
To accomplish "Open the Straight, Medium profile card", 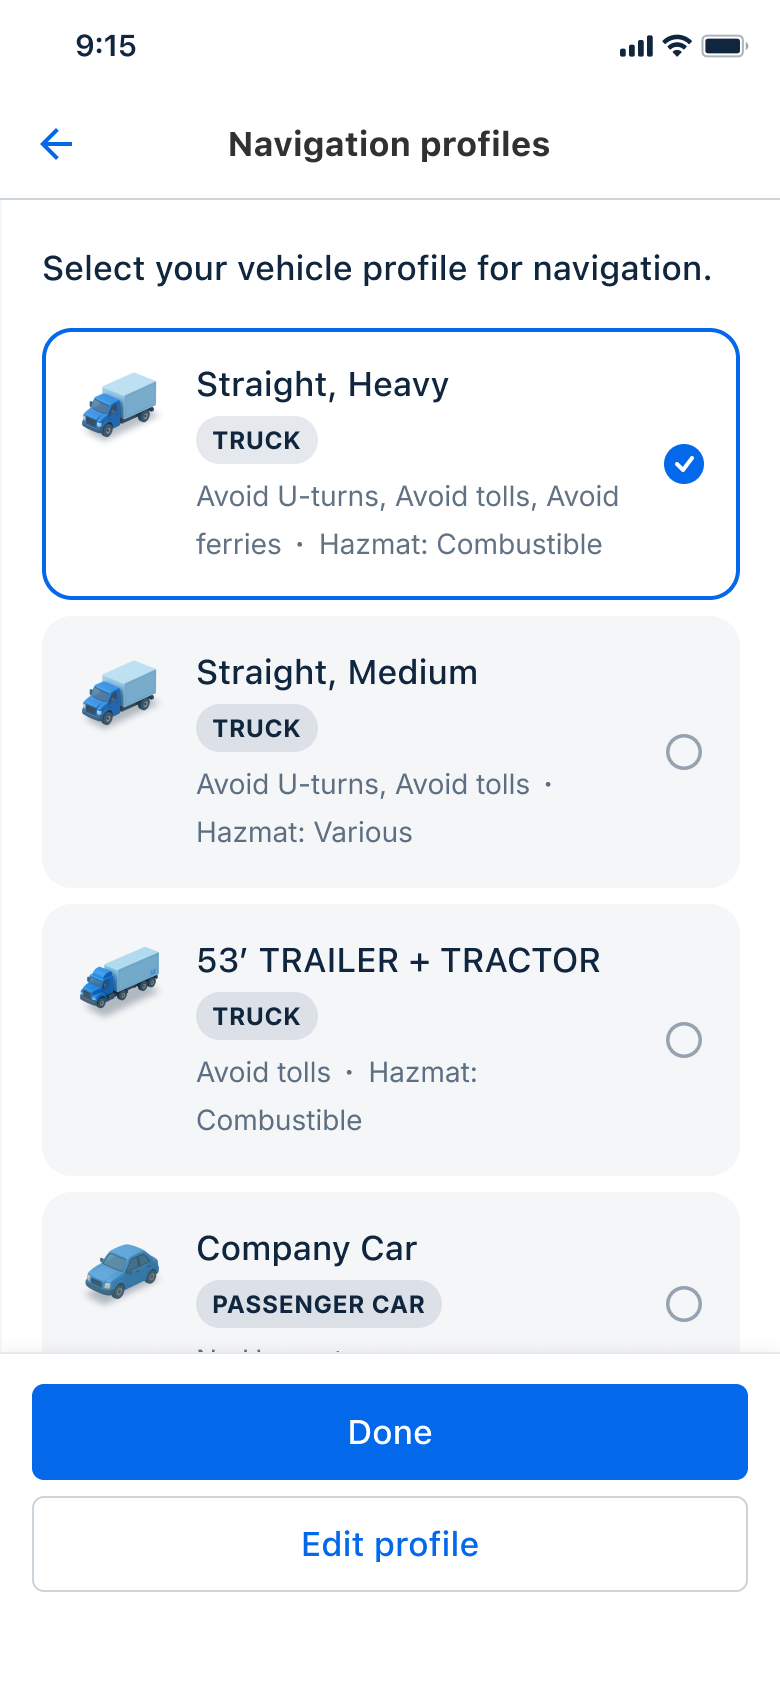I will click(x=390, y=751).
